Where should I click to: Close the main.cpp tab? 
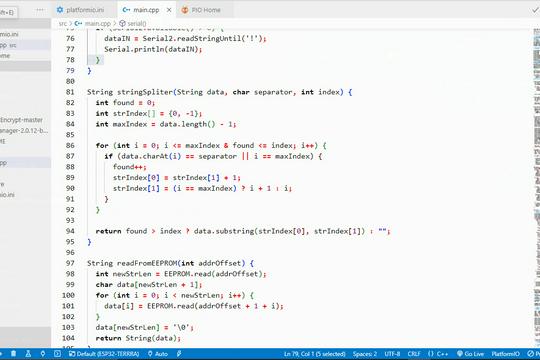point(169,10)
